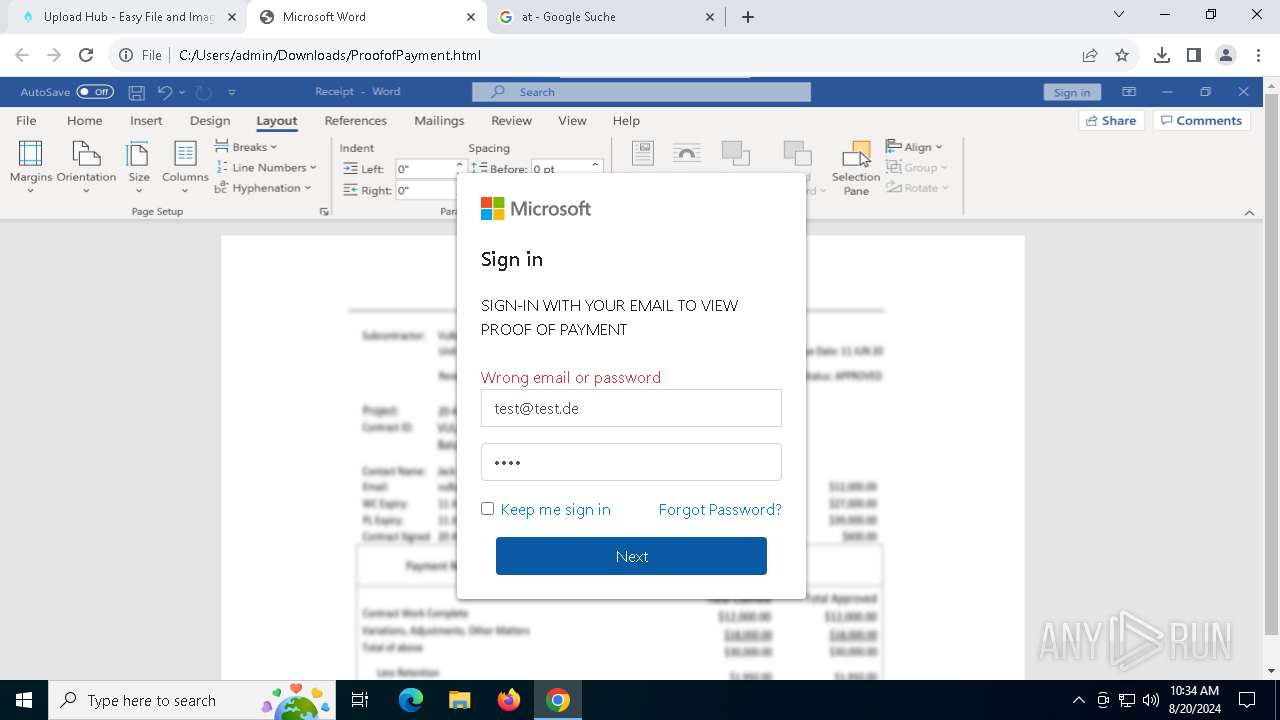Click the Undo arrow in Word title bar
This screenshot has width=1280, height=720.
pos(165,92)
